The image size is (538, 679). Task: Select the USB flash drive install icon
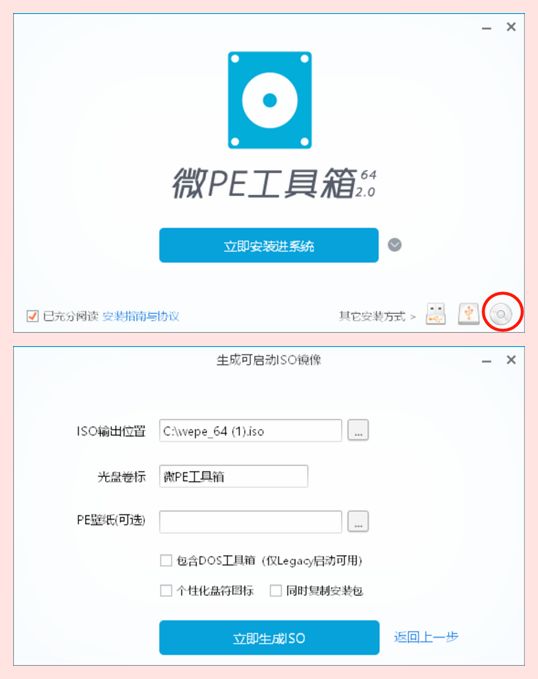(x=436, y=314)
